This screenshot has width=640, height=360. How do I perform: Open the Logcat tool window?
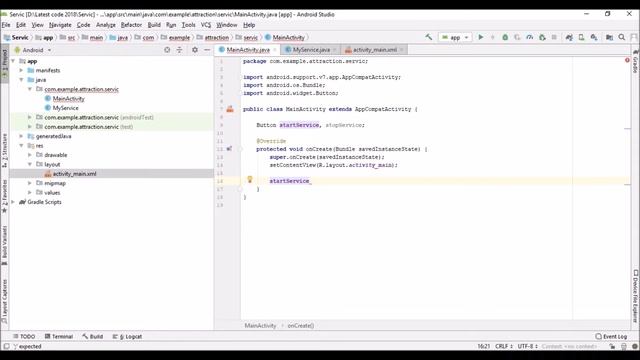point(127,336)
